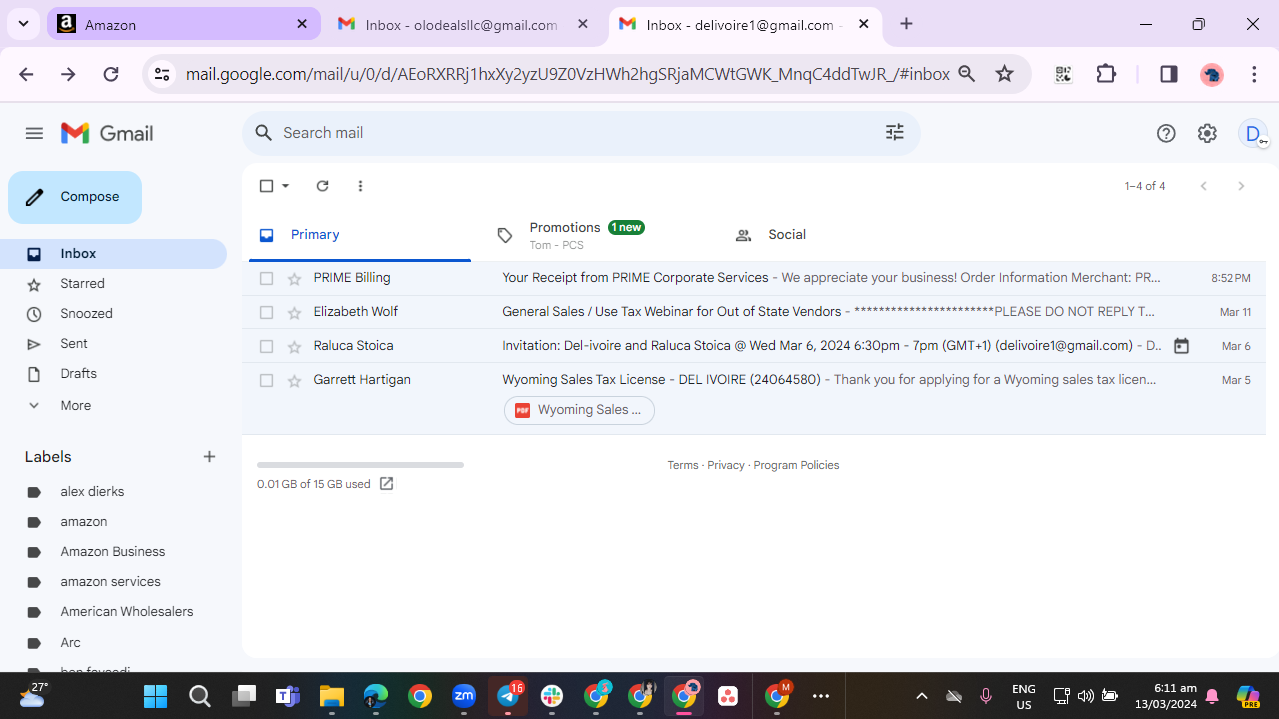The width and height of the screenshot is (1279, 719).
Task: Open the calendar invite icon on Raluca Stoica email
Action: (x=1181, y=346)
